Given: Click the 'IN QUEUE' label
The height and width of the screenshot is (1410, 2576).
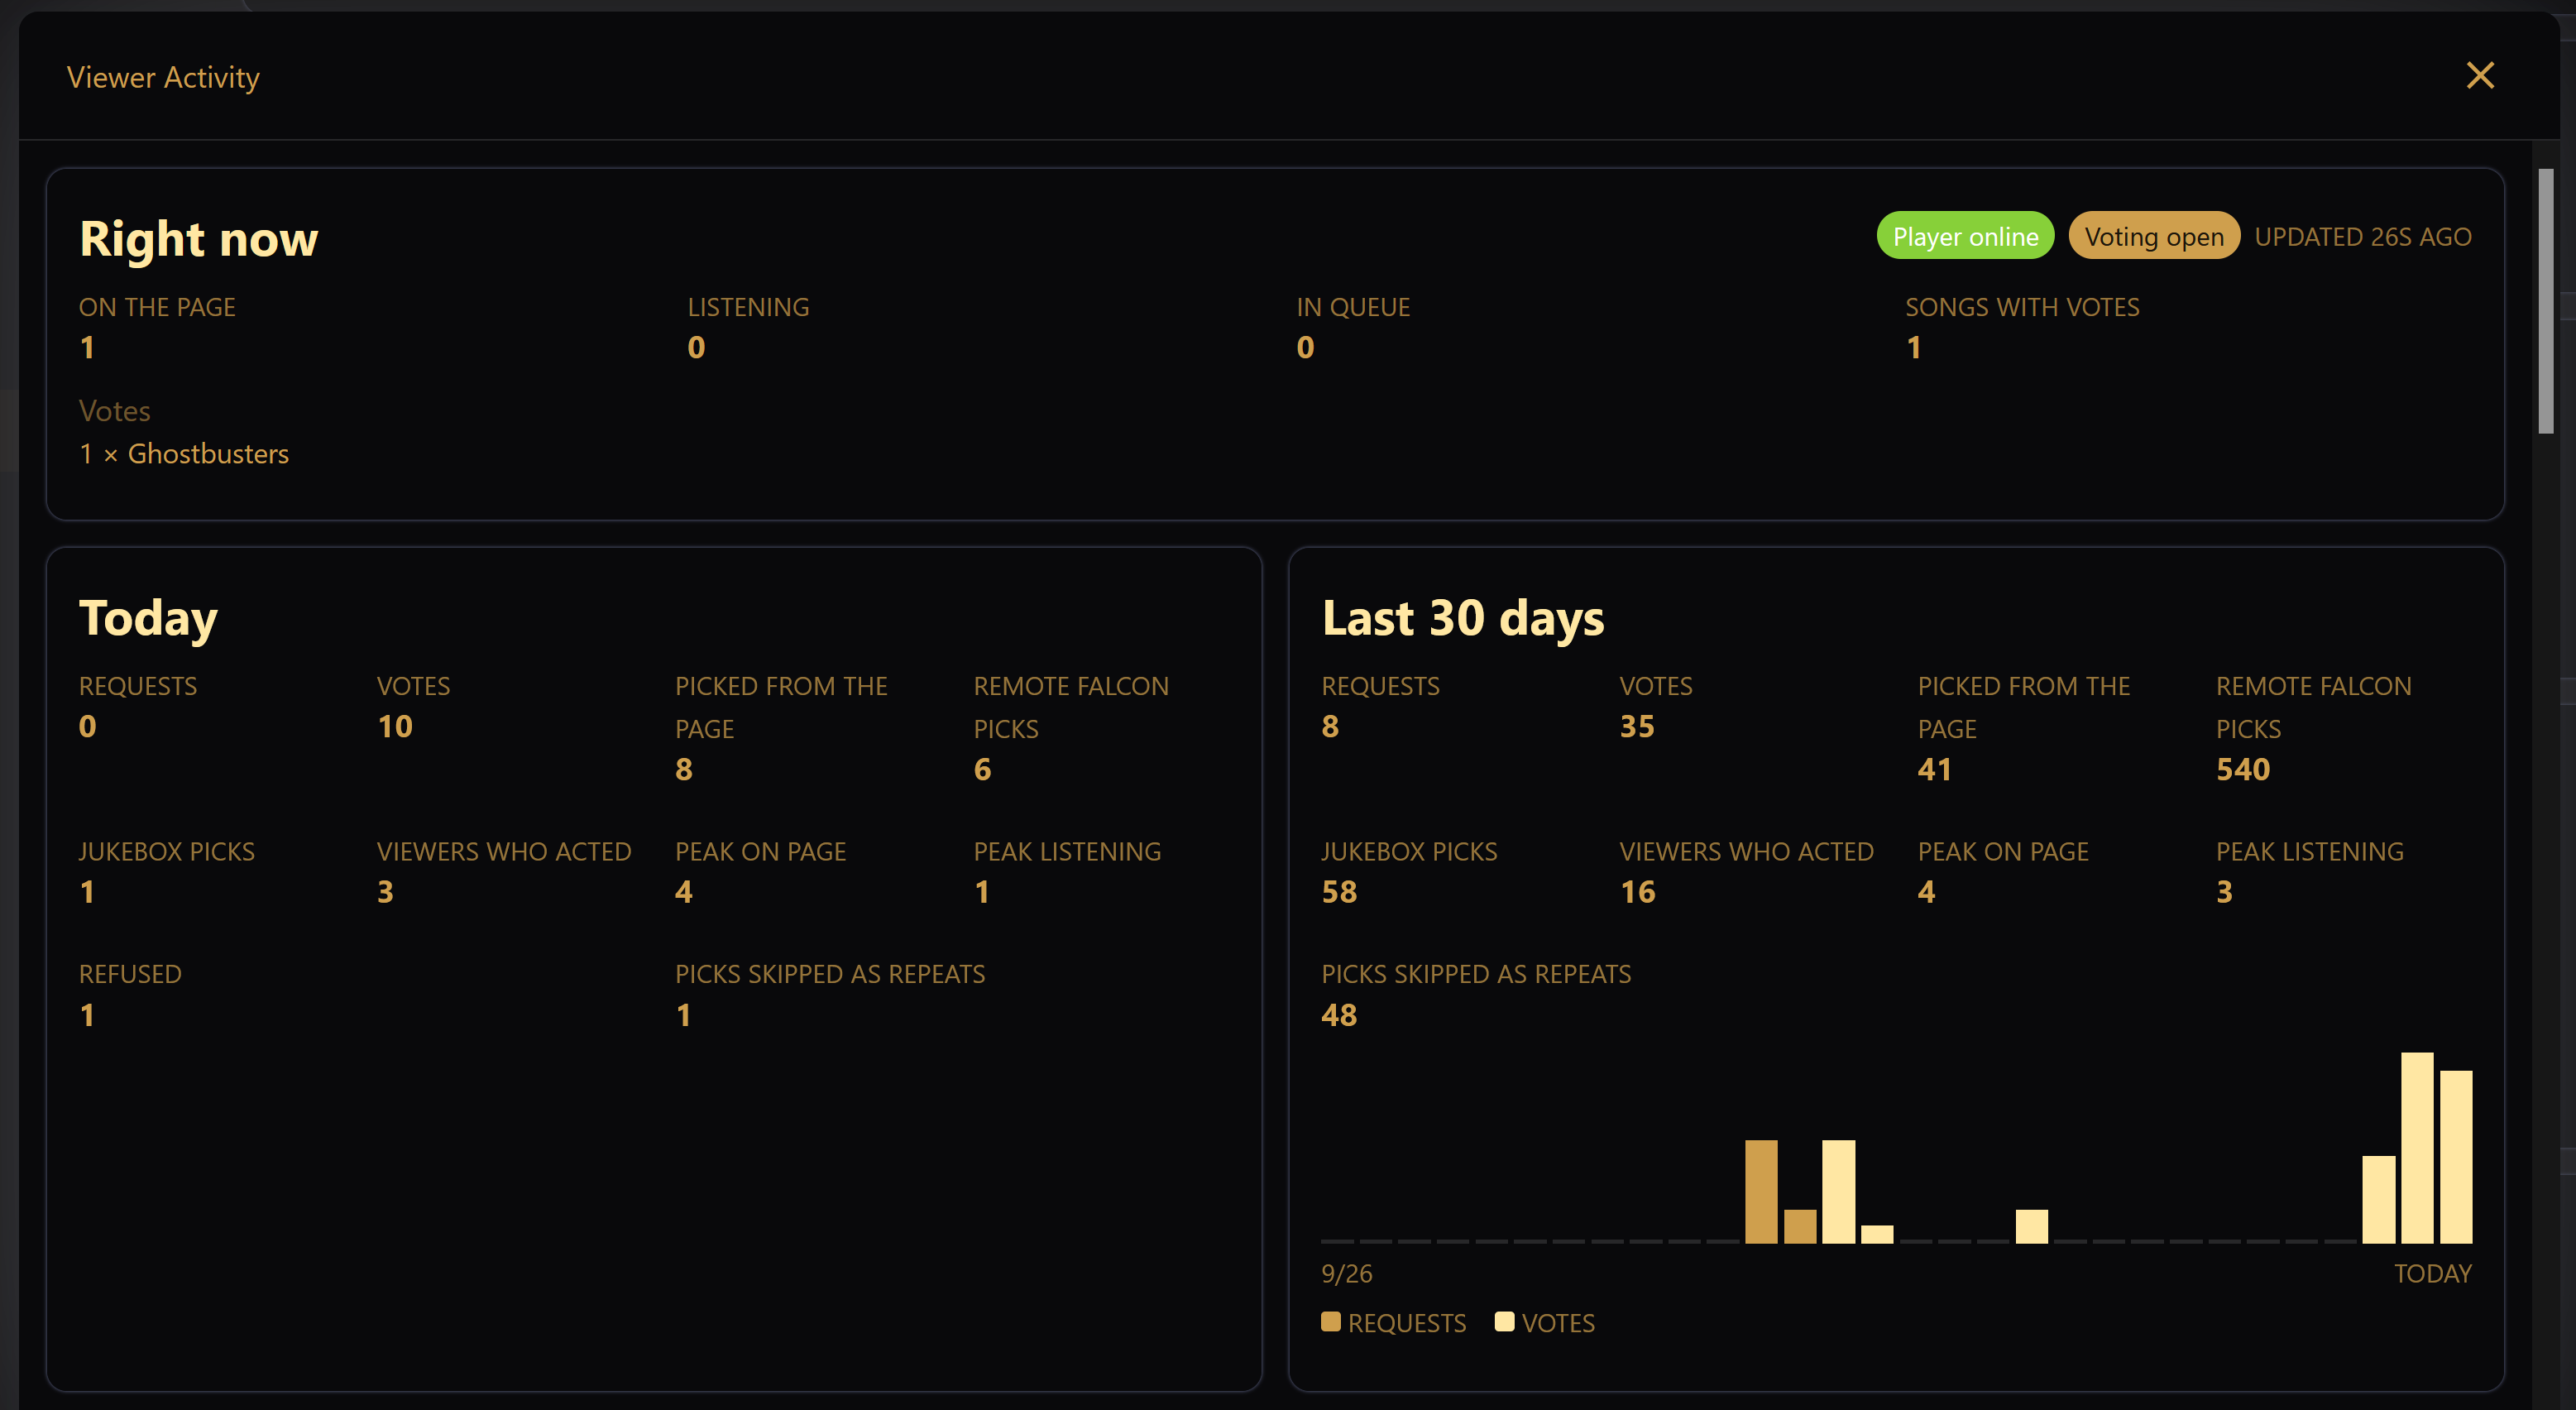Looking at the screenshot, I should (1353, 307).
